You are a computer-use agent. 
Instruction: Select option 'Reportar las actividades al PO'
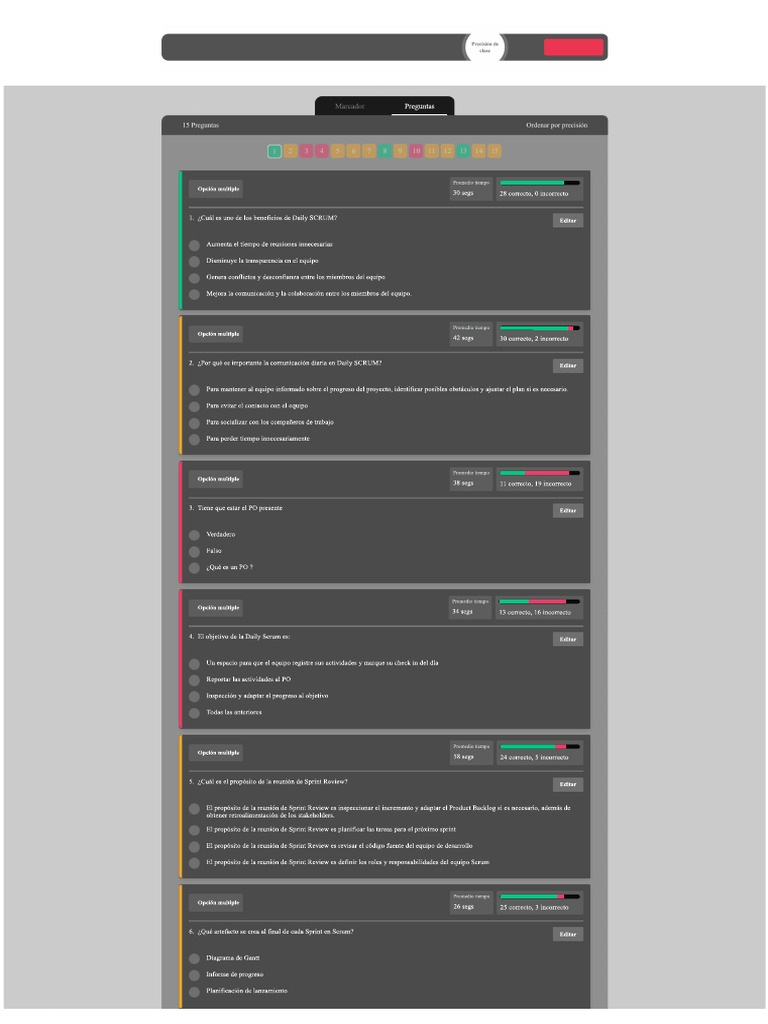pos(194,680)
